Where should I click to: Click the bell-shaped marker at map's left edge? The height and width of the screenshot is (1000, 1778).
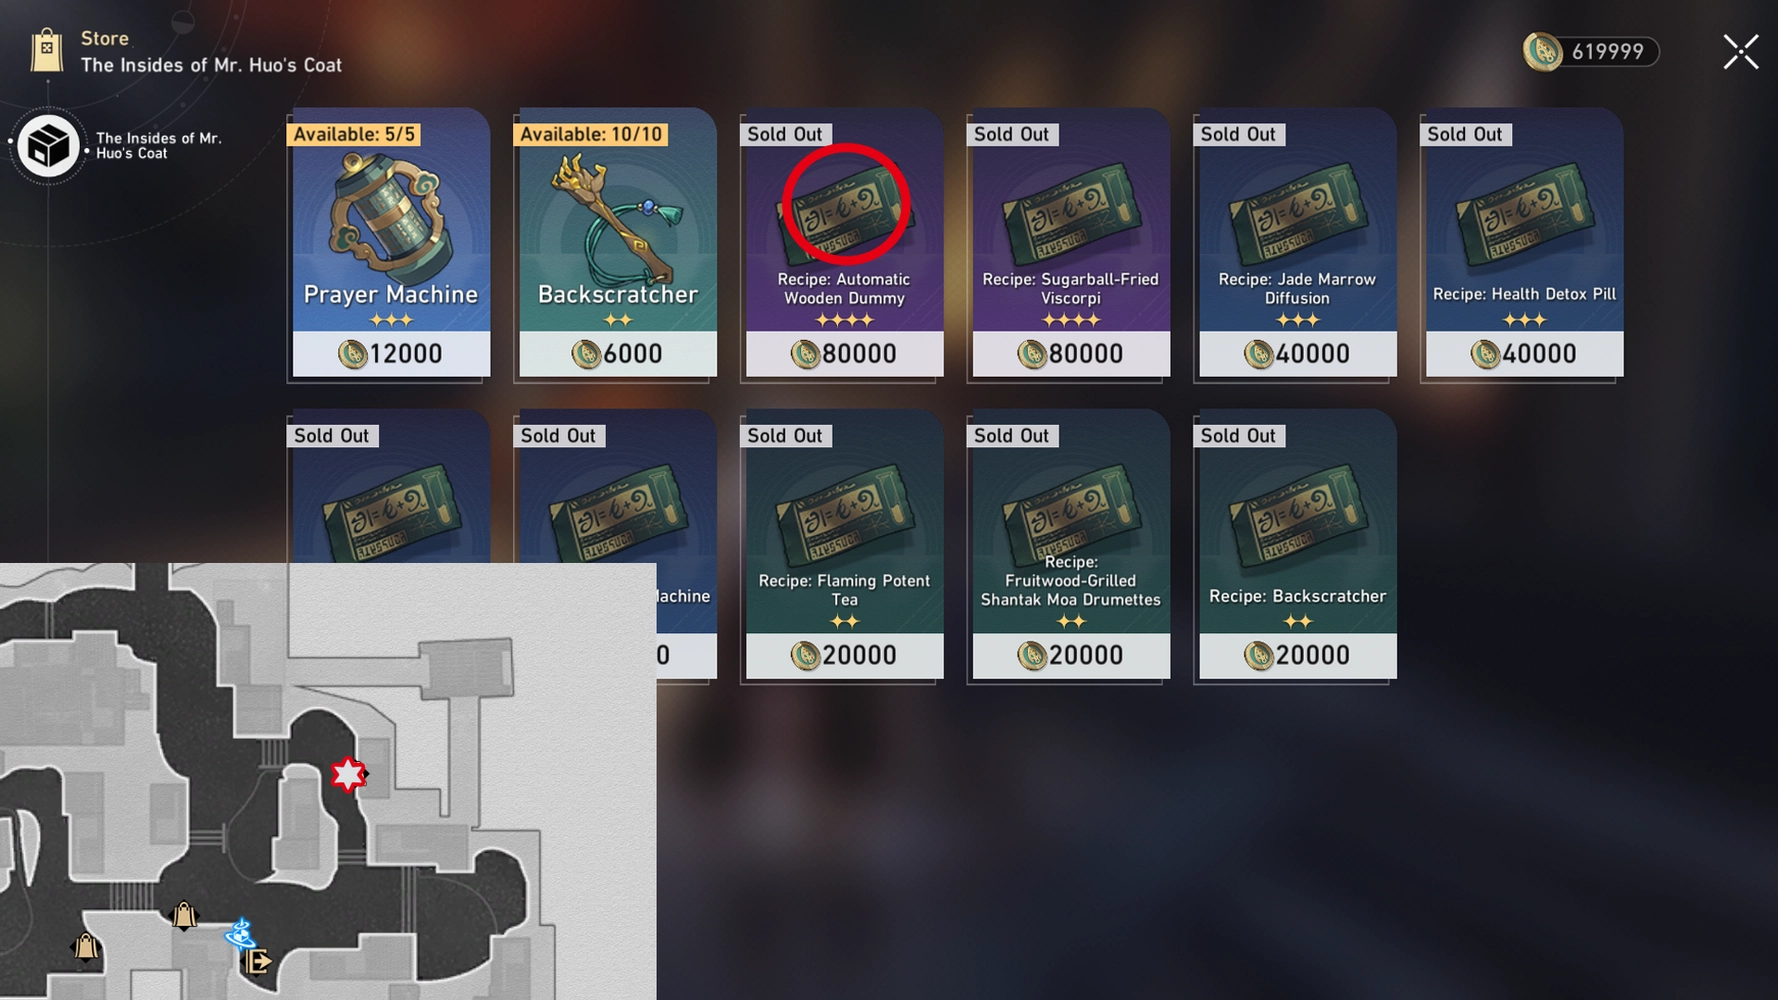86,946
